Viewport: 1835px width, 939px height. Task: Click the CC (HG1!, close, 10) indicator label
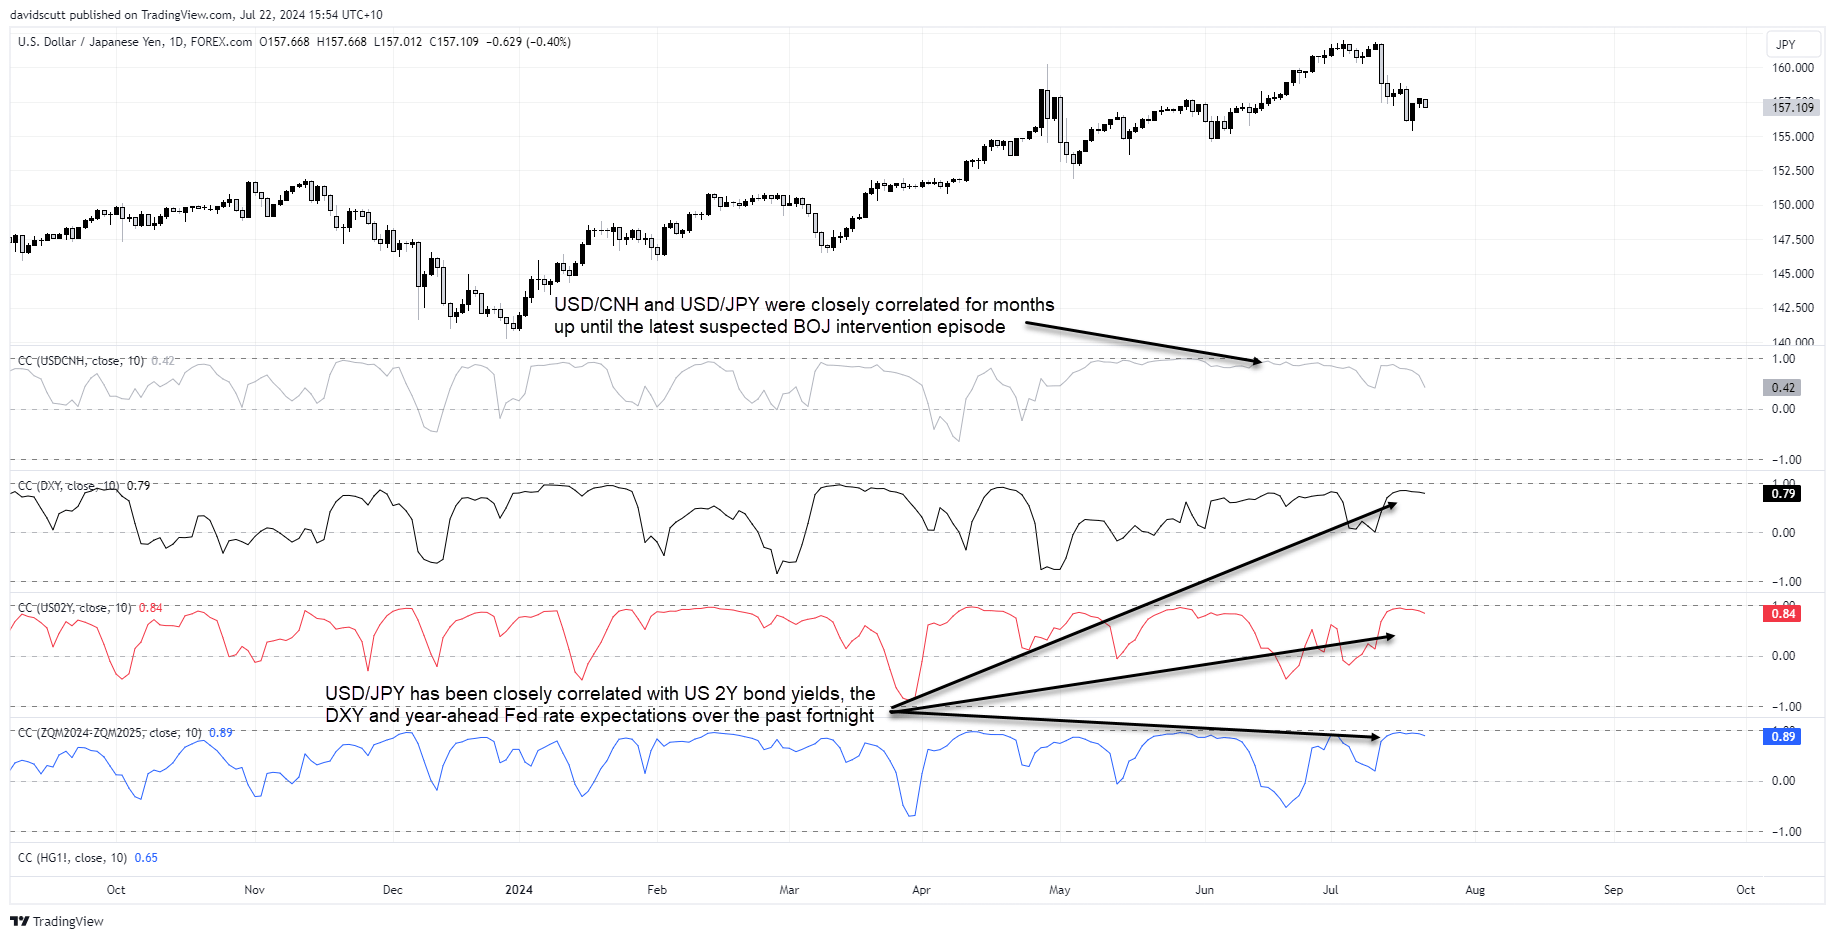72,858
